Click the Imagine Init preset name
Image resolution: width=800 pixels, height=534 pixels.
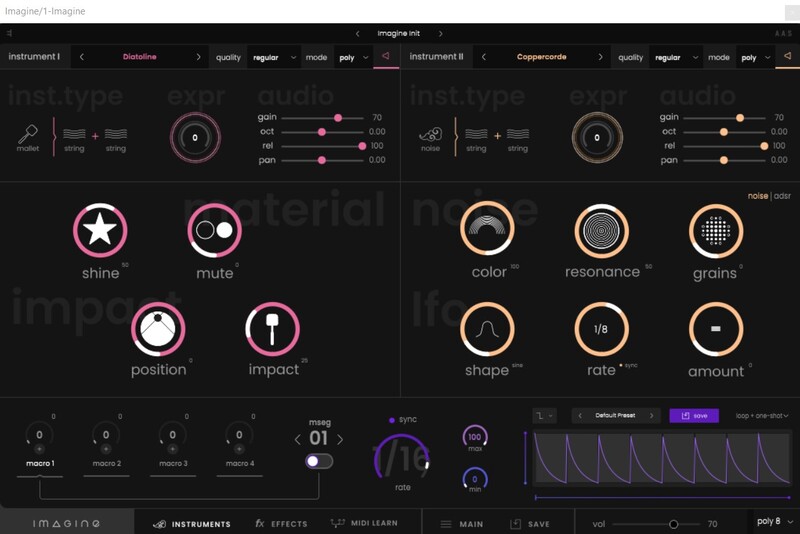[398, 34]
